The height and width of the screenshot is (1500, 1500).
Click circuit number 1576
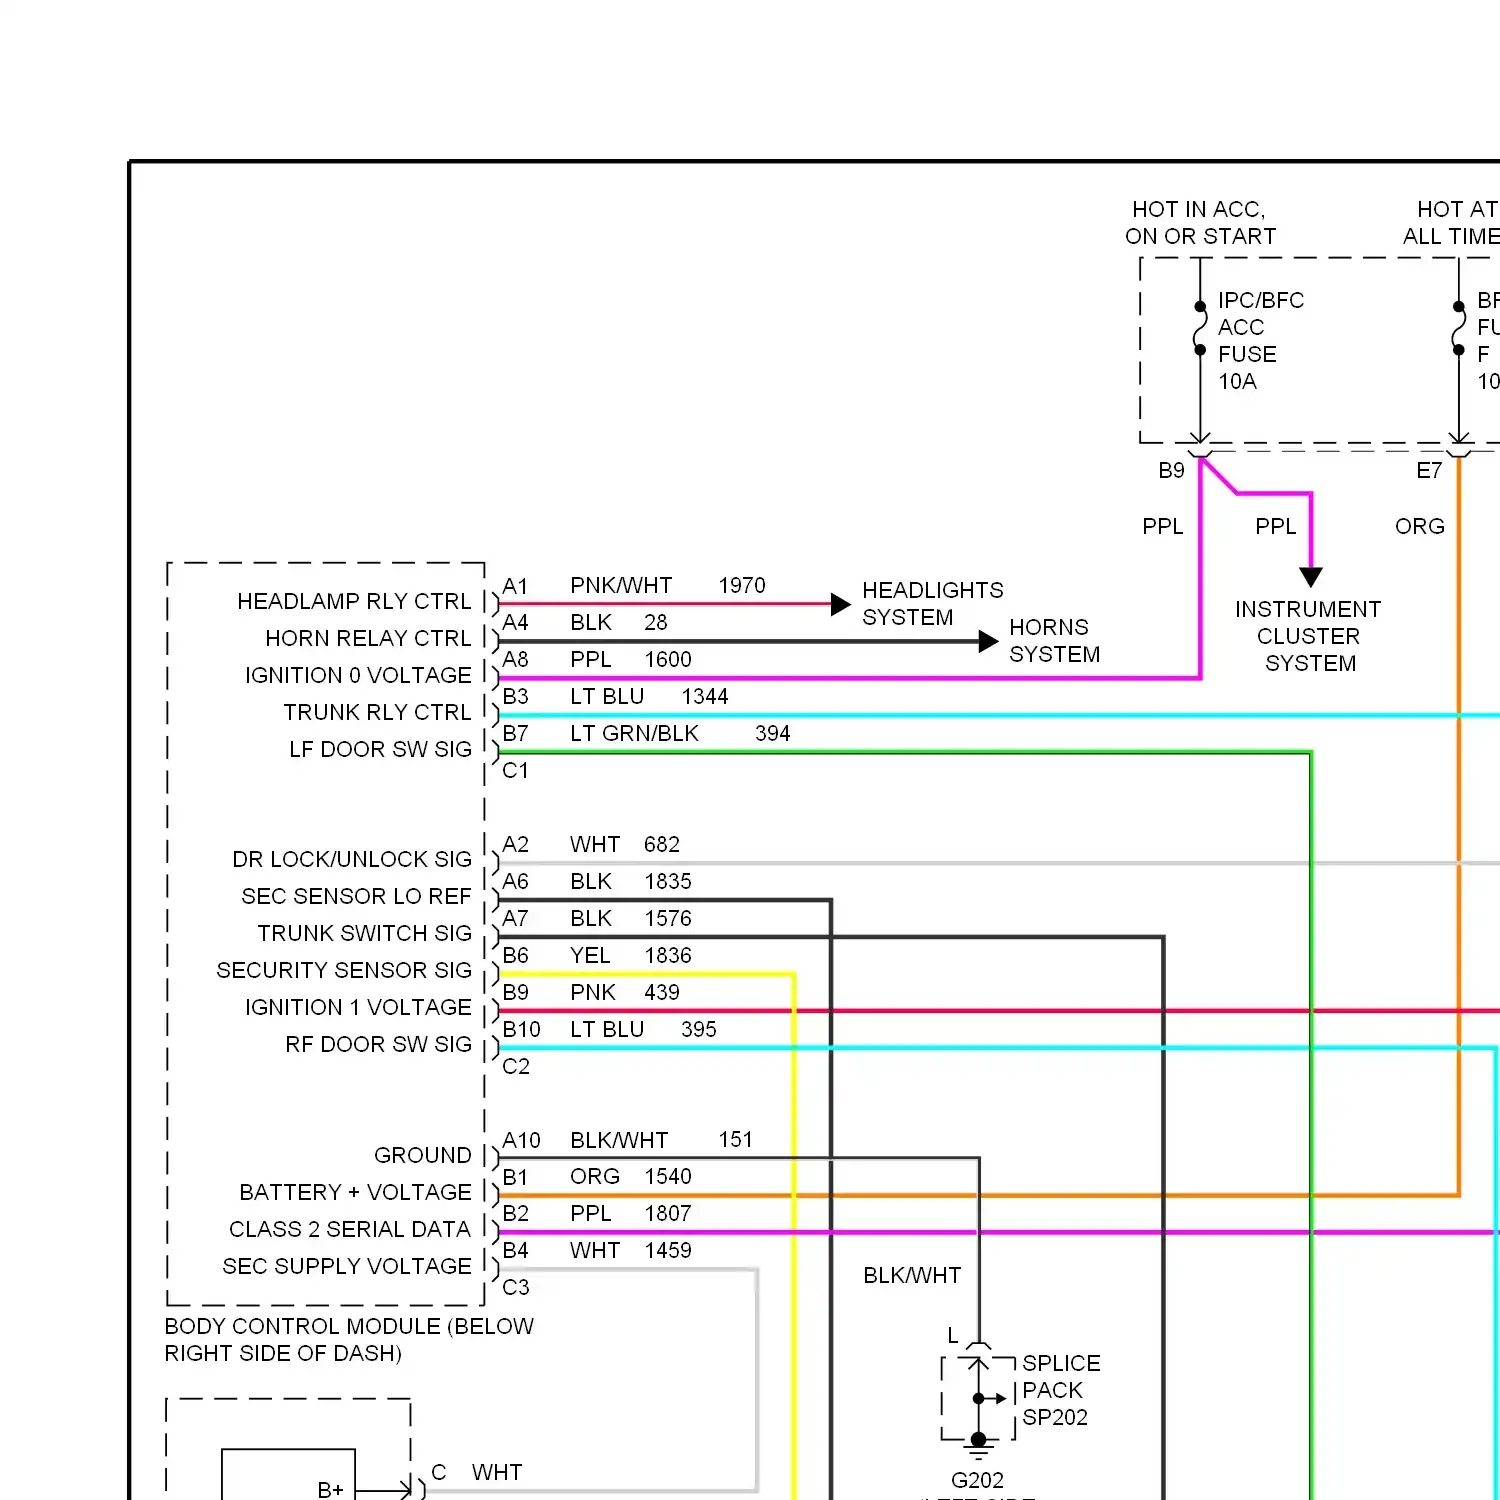pos(668,918)
